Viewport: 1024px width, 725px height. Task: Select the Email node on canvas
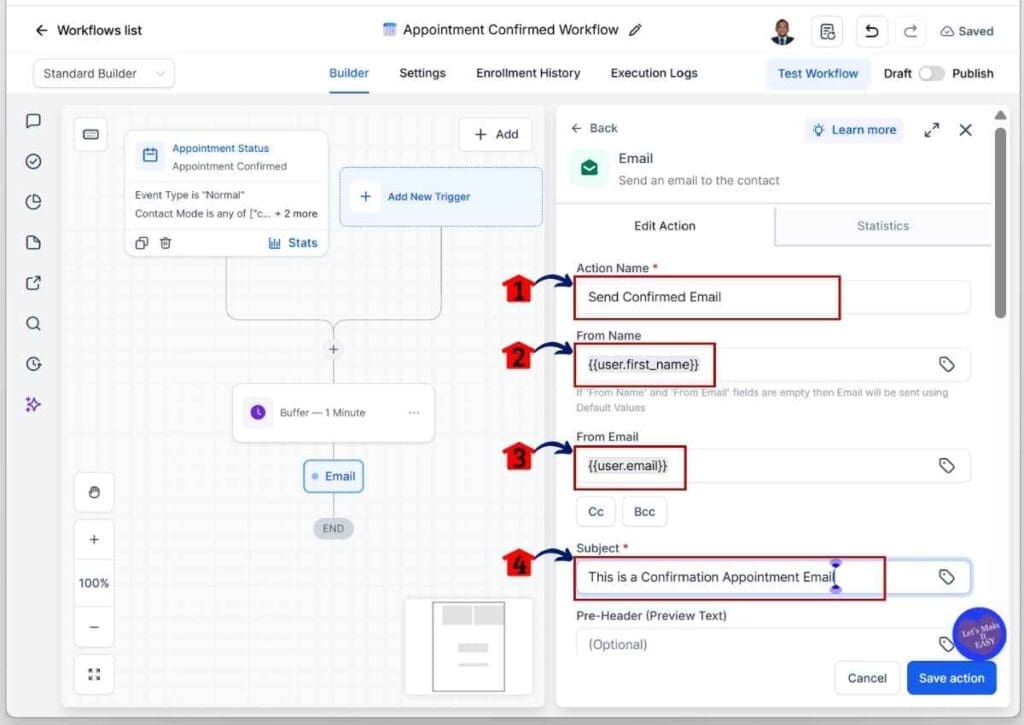(334, 476)
